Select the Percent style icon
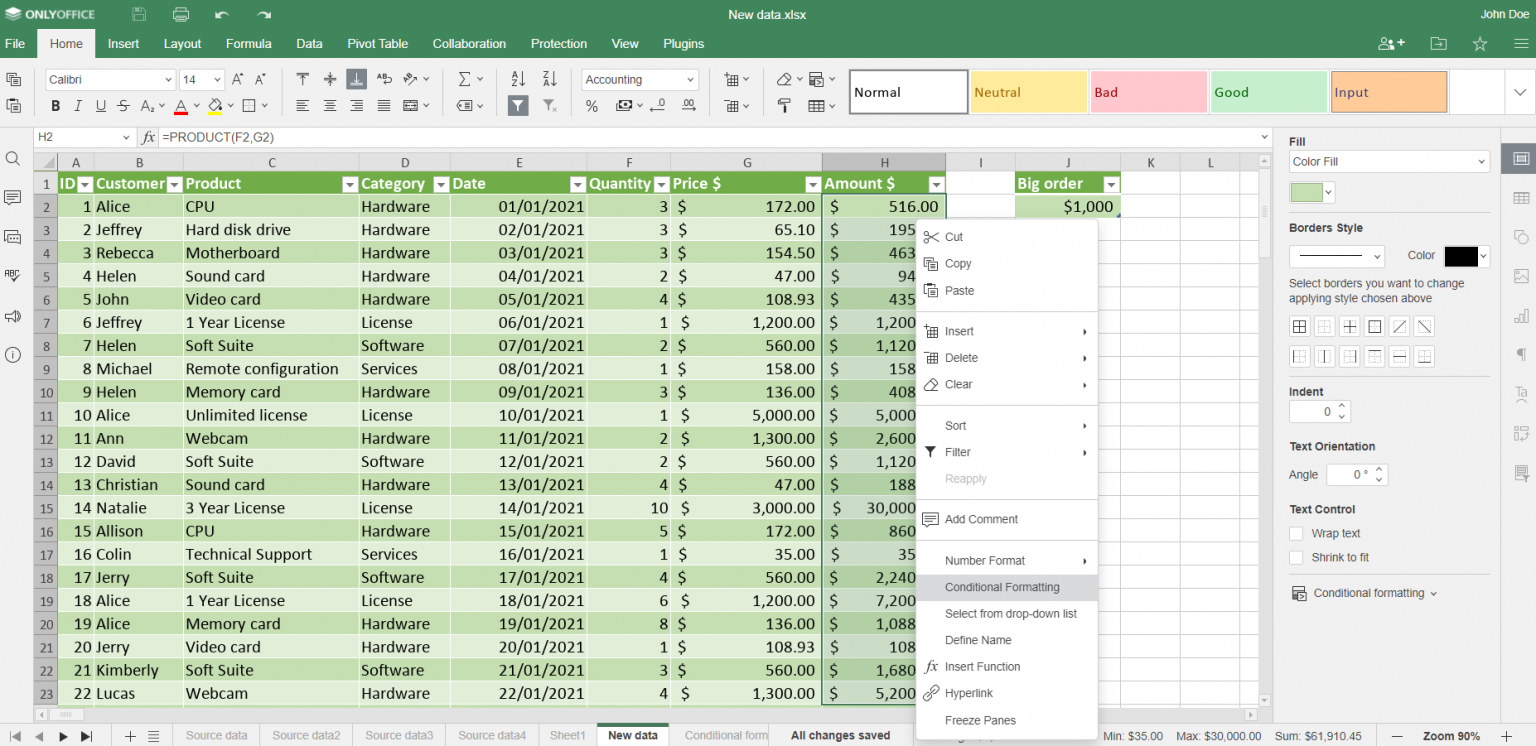The image size is (1536, 746). [592, 105]
